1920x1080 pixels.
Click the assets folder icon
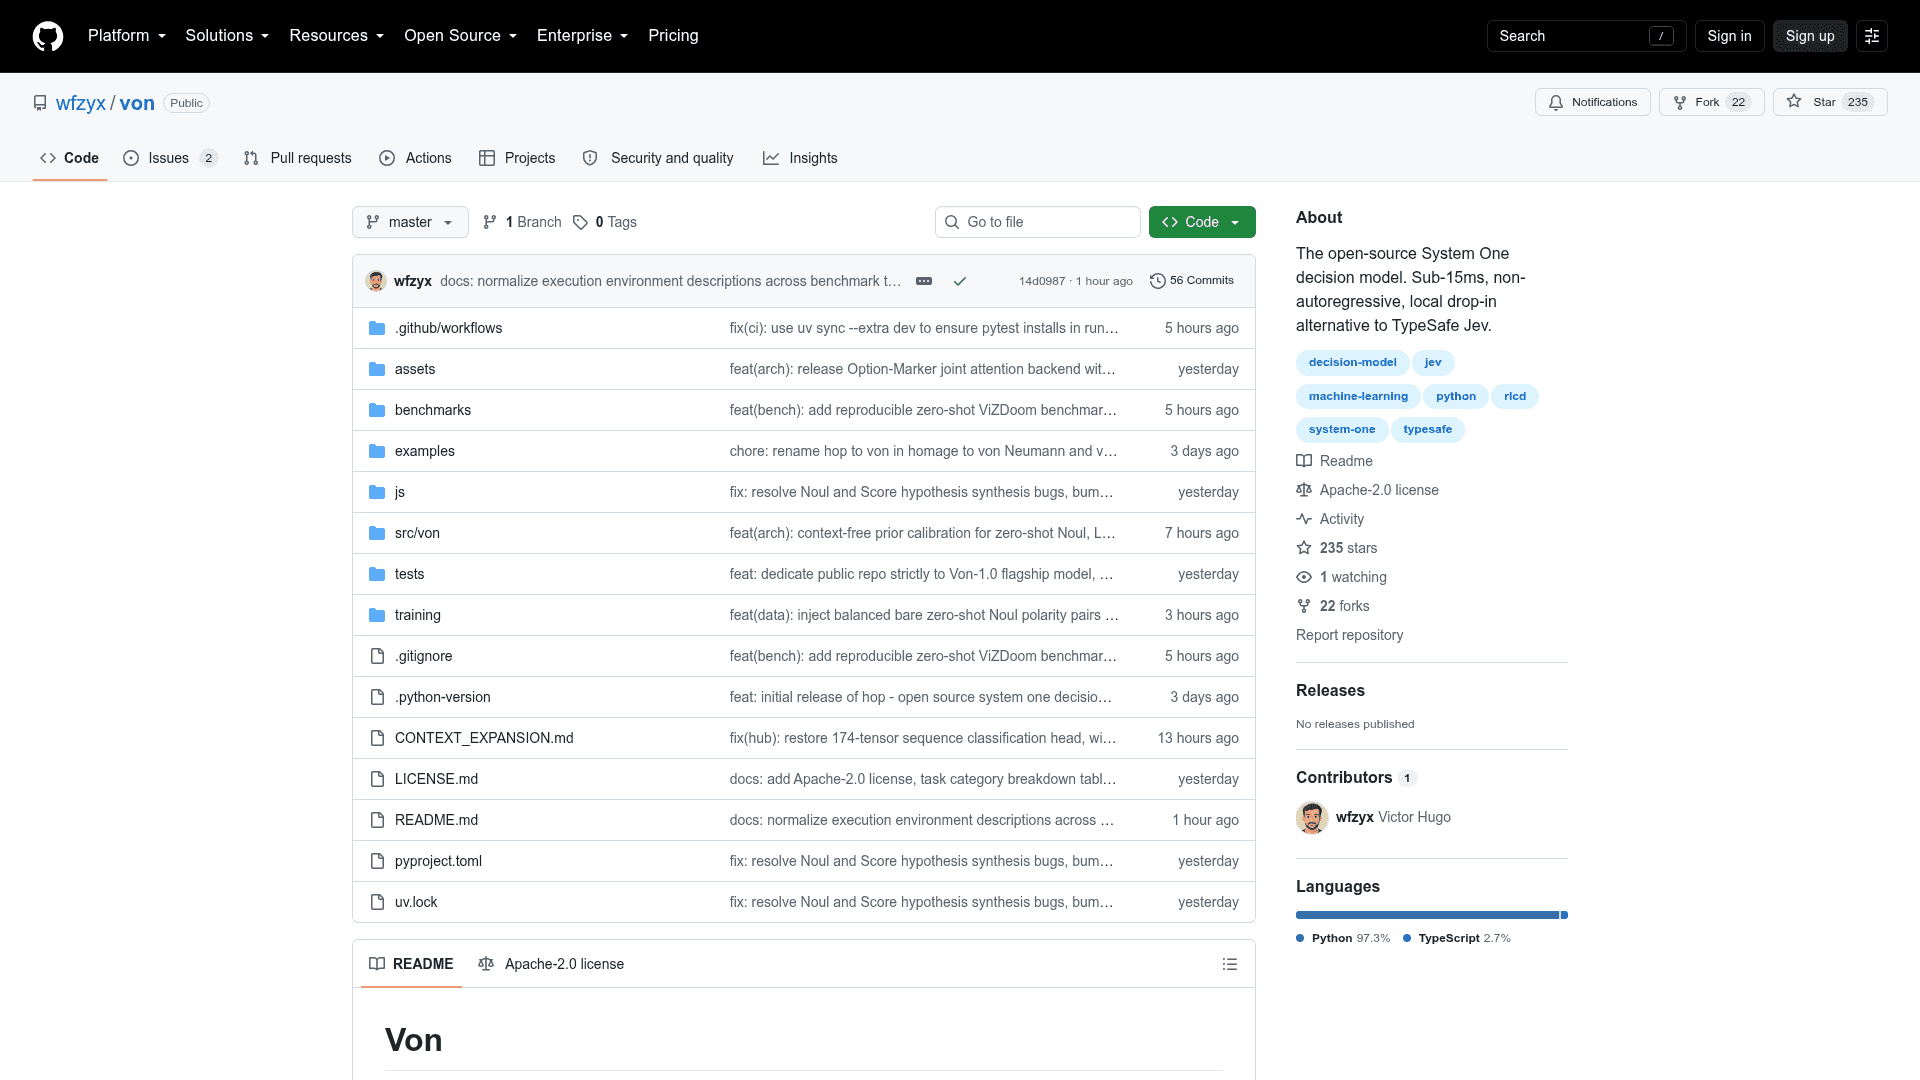377,369
